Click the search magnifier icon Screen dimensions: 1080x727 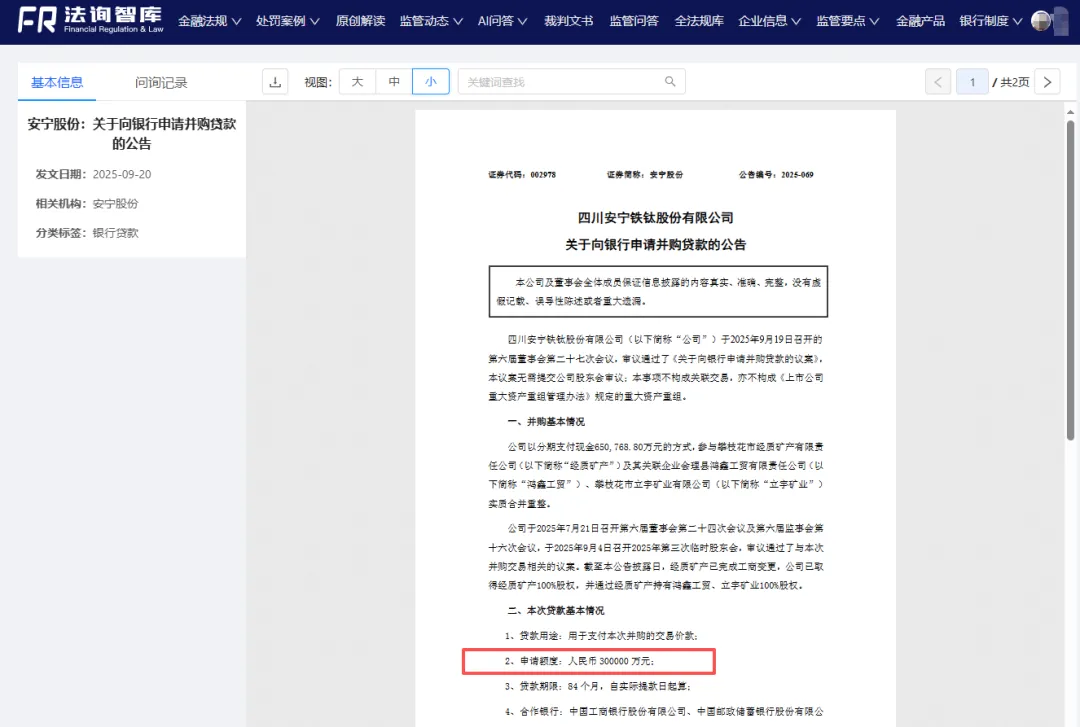pyautogui.click(x=669, y=81)
